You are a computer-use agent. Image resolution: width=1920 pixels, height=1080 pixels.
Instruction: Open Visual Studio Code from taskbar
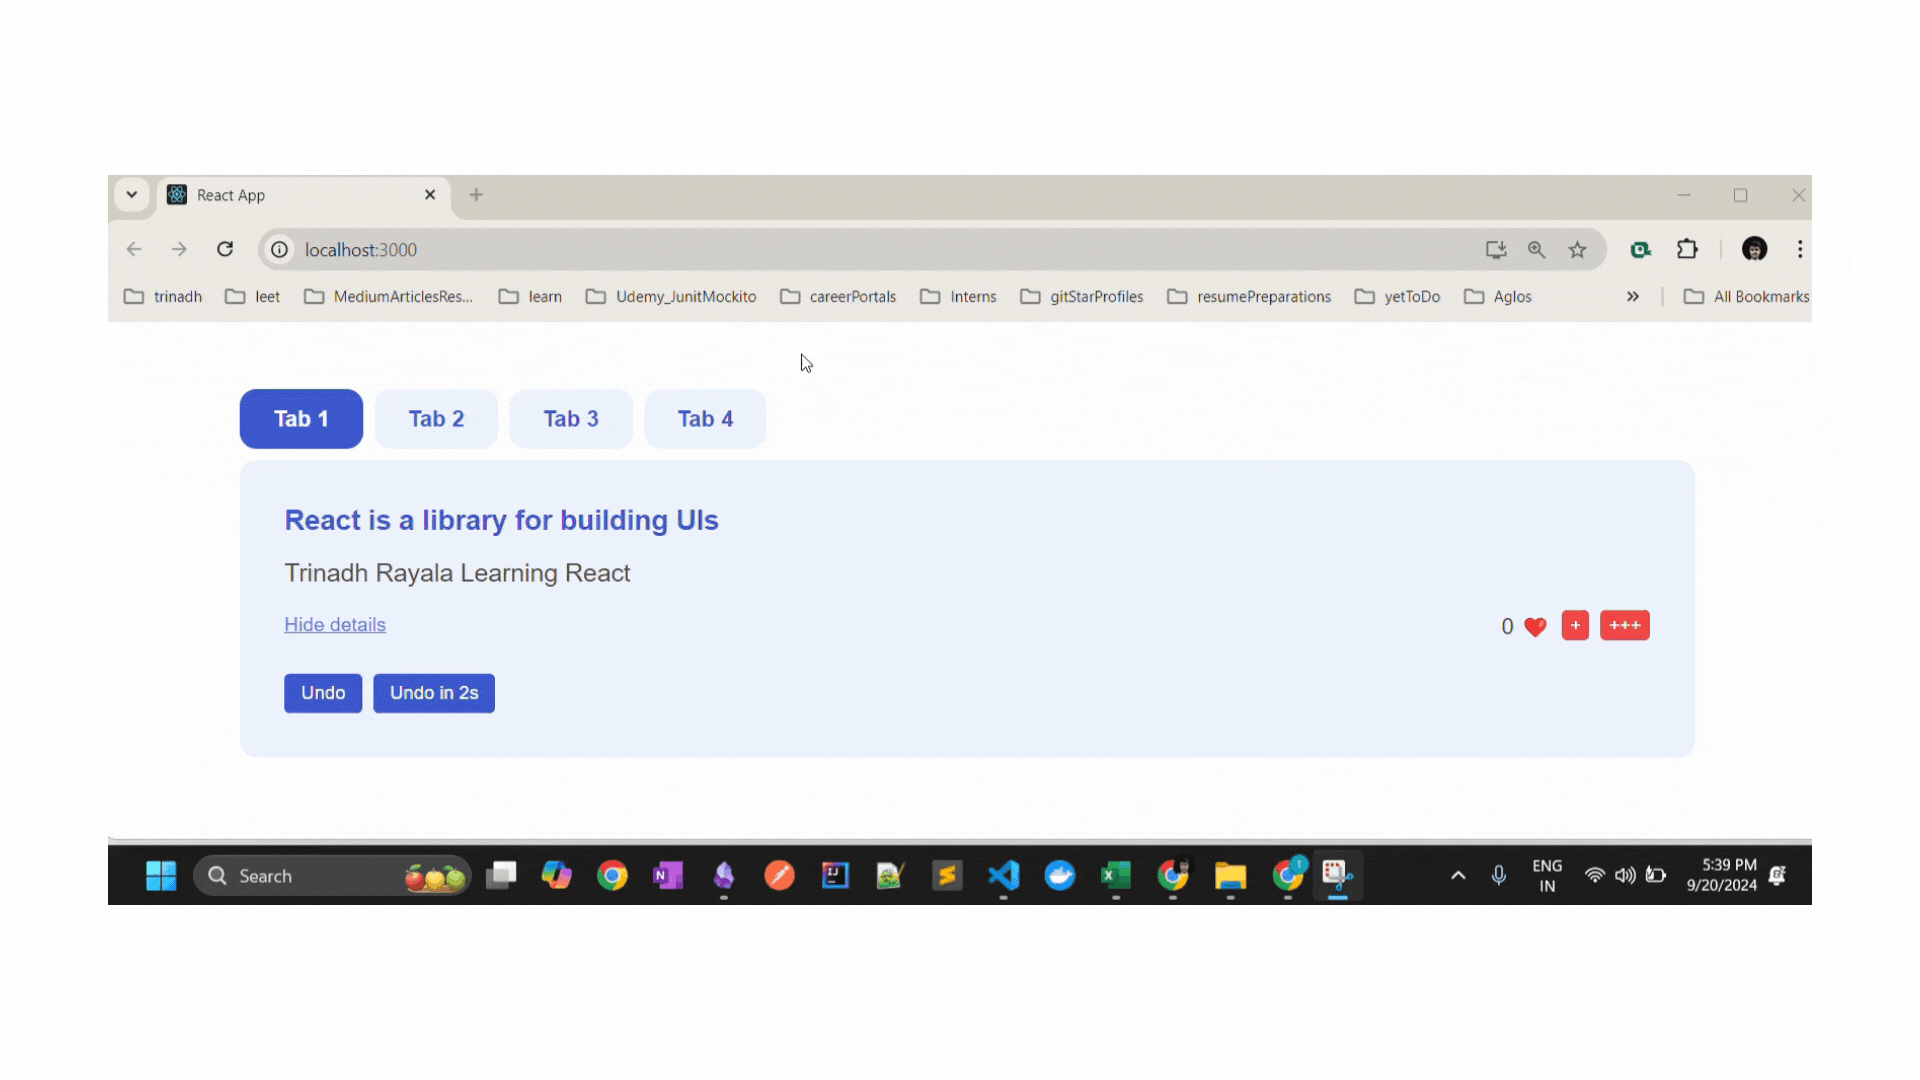pyautogui.click(x=1003, y=876)
